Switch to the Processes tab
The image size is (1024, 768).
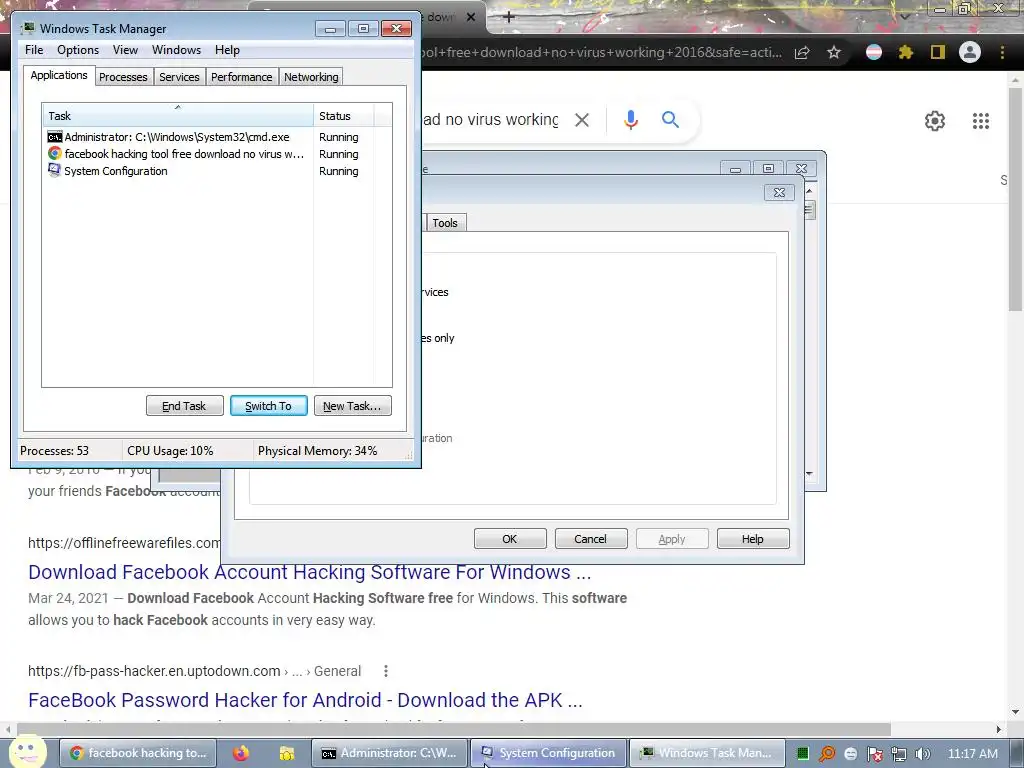[123, 77]
